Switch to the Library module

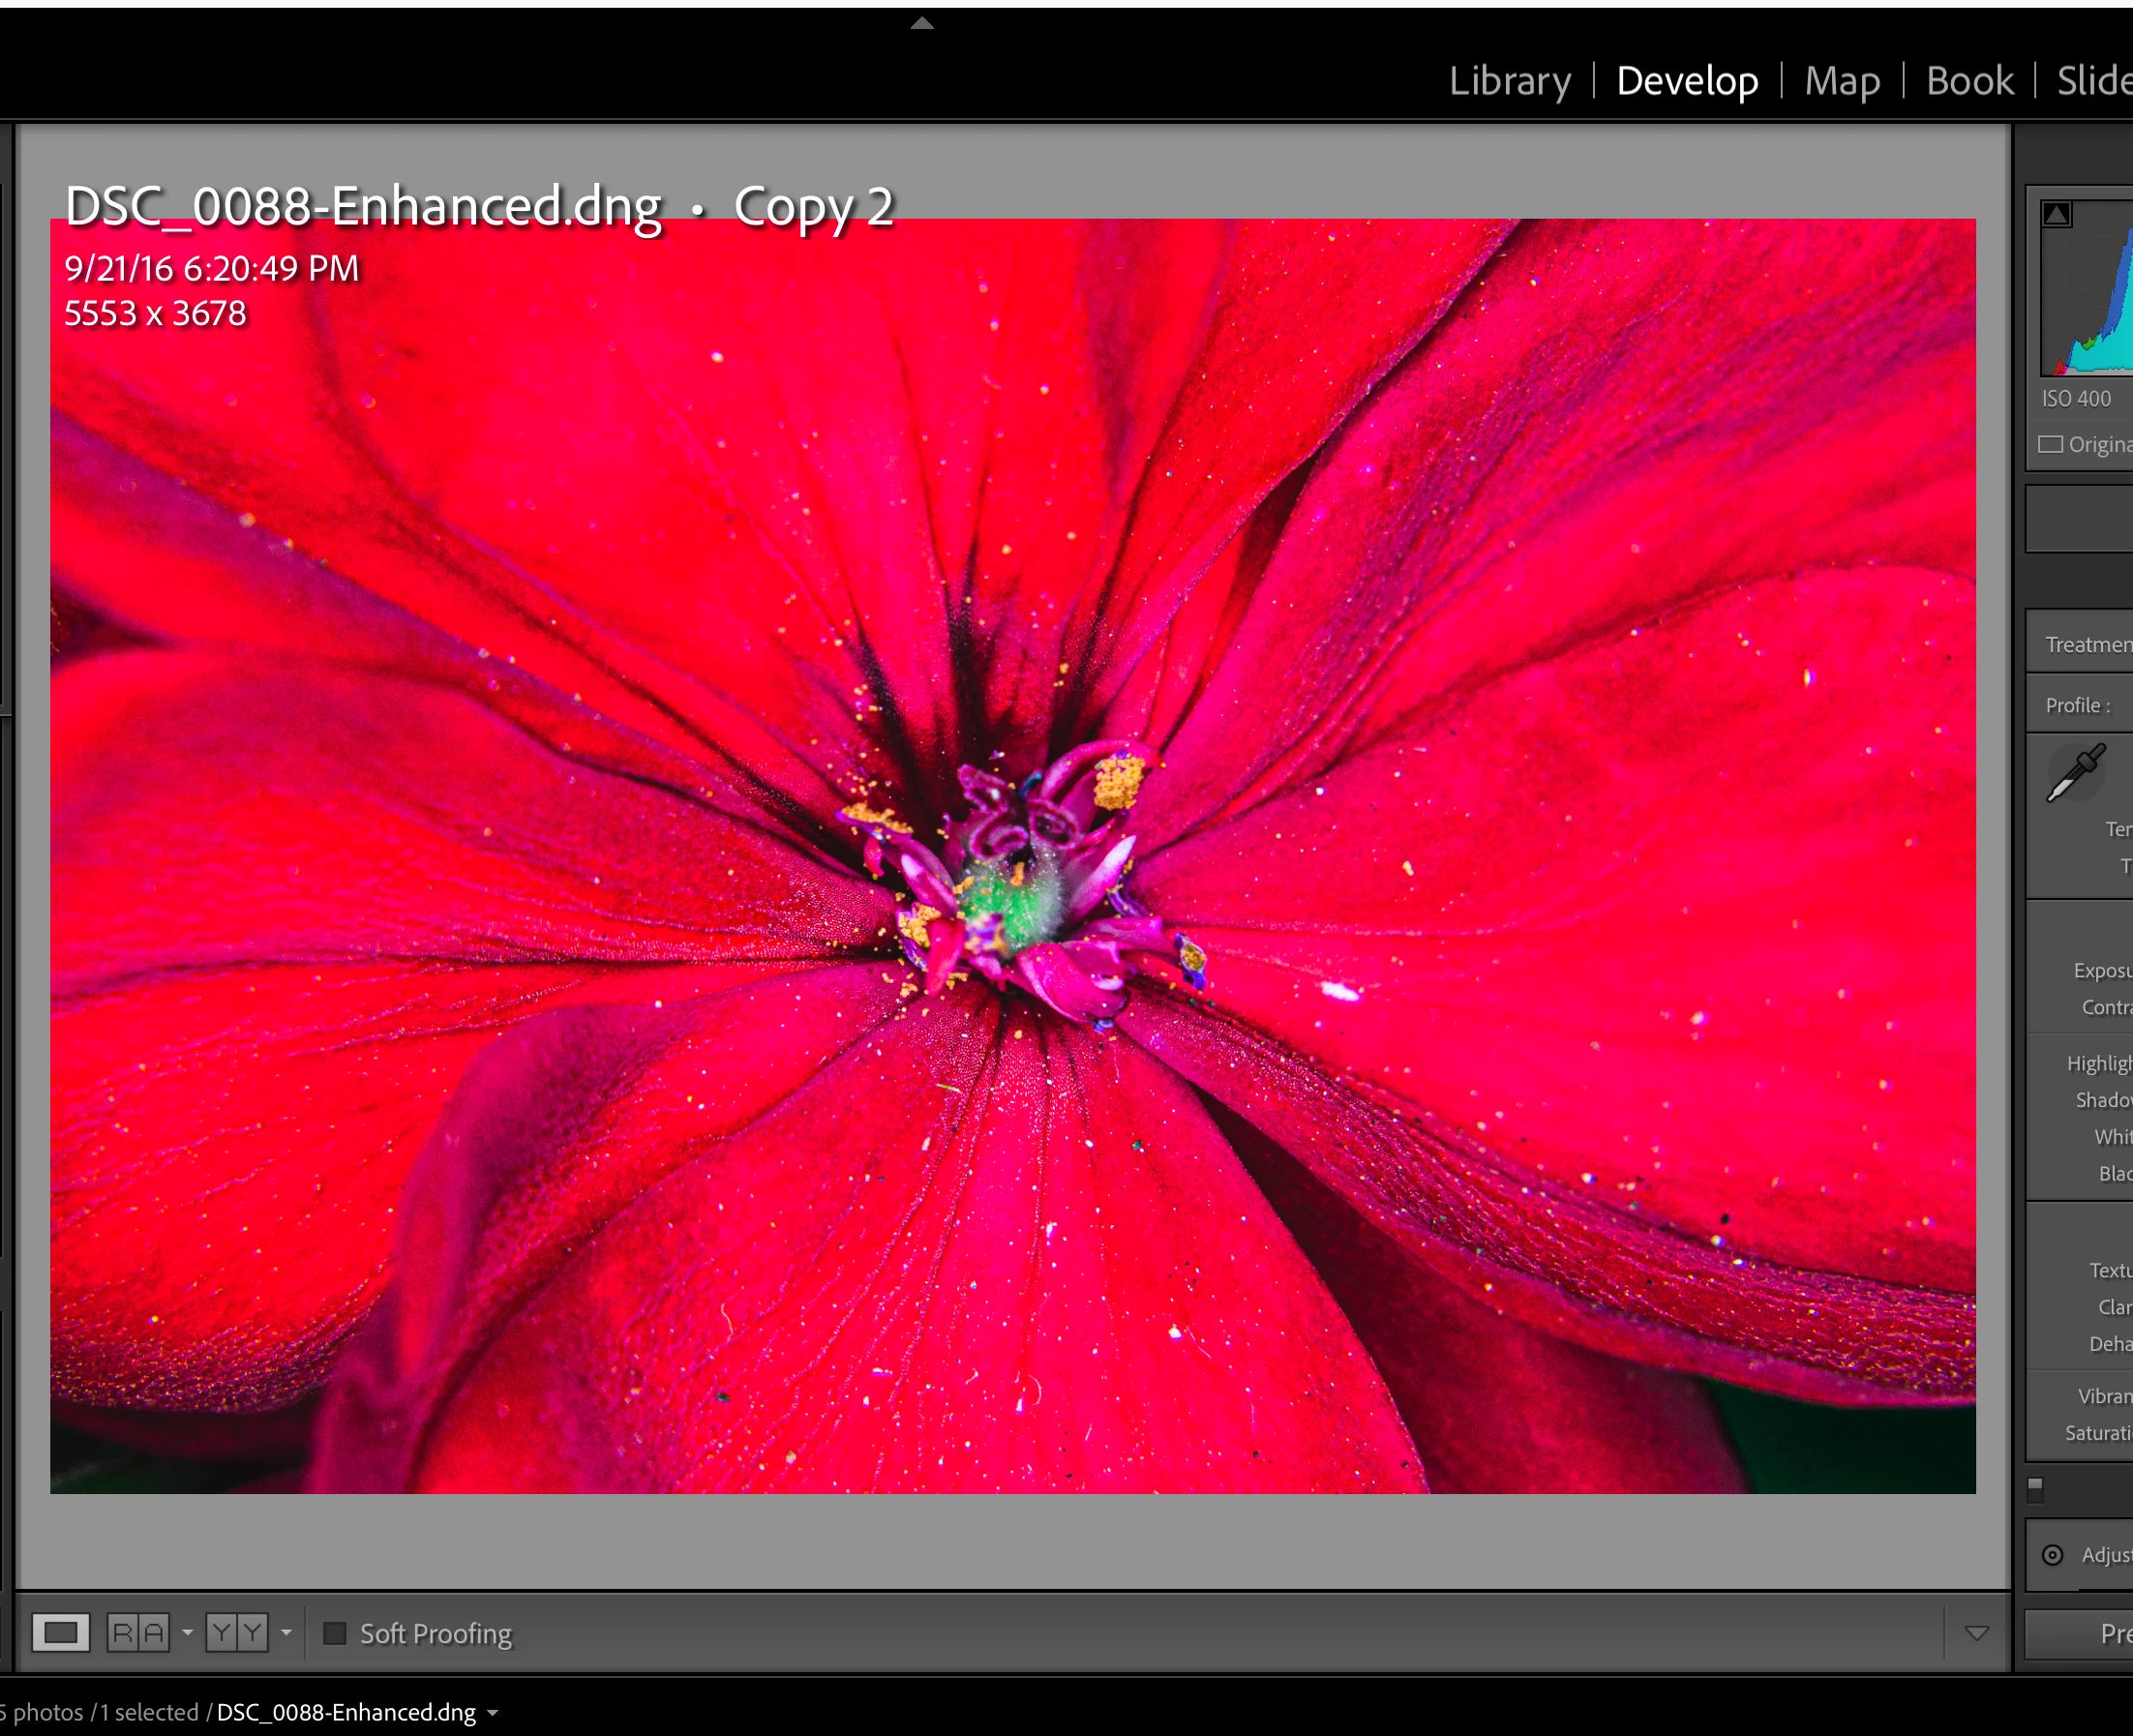coord(1509,81)
